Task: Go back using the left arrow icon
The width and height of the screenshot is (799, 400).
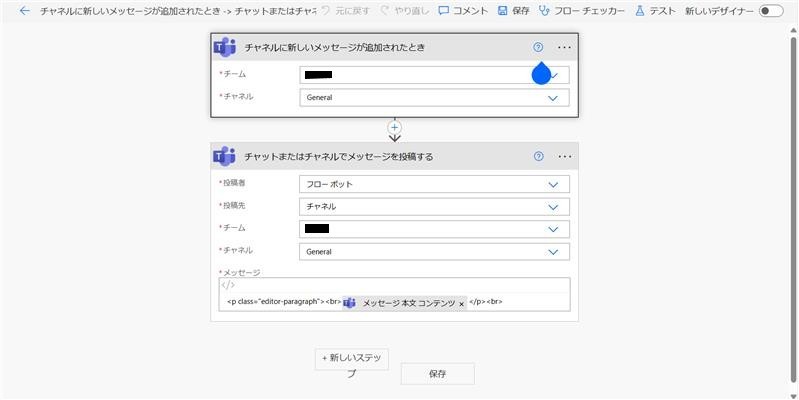Action: coord(24,11)
